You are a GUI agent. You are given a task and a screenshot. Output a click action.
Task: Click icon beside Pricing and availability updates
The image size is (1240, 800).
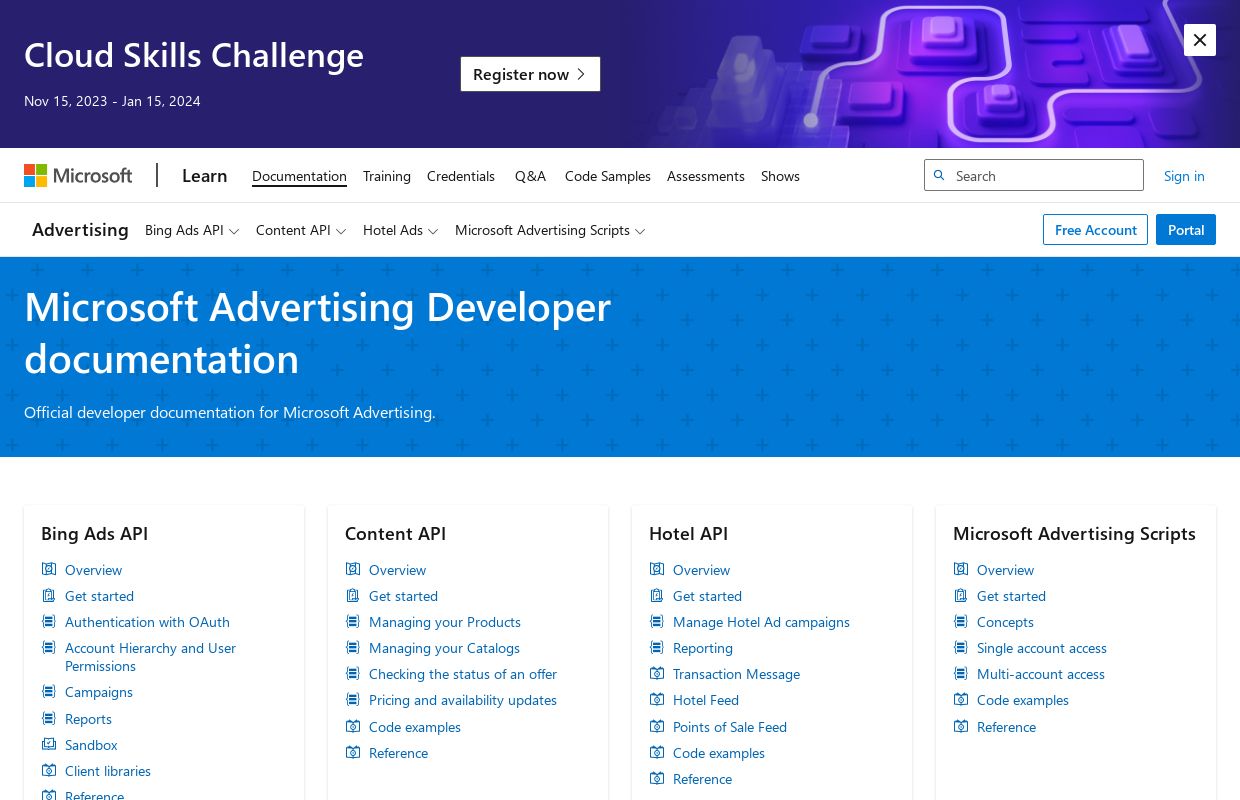coord(353,699)
